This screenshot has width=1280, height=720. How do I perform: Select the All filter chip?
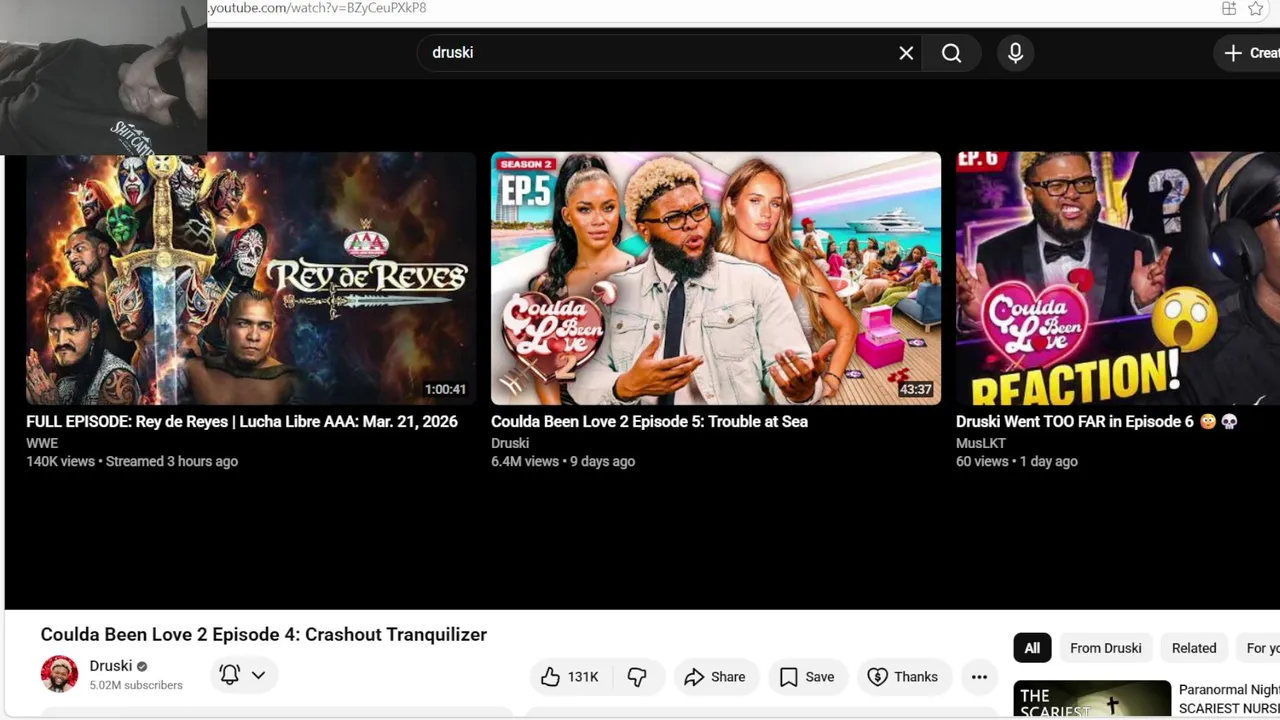1032,648
